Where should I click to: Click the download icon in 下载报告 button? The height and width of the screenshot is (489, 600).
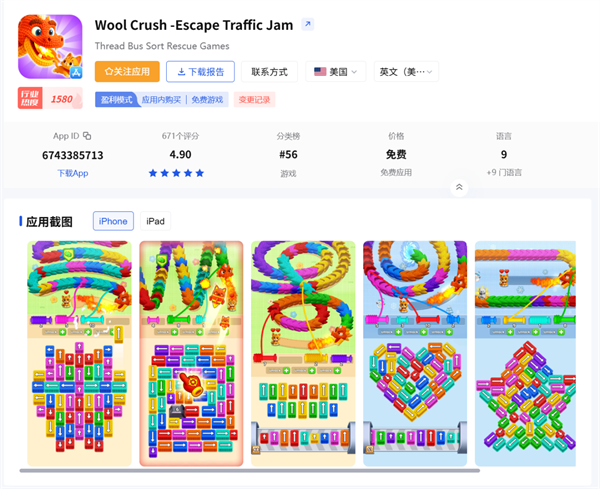(181, 72)
